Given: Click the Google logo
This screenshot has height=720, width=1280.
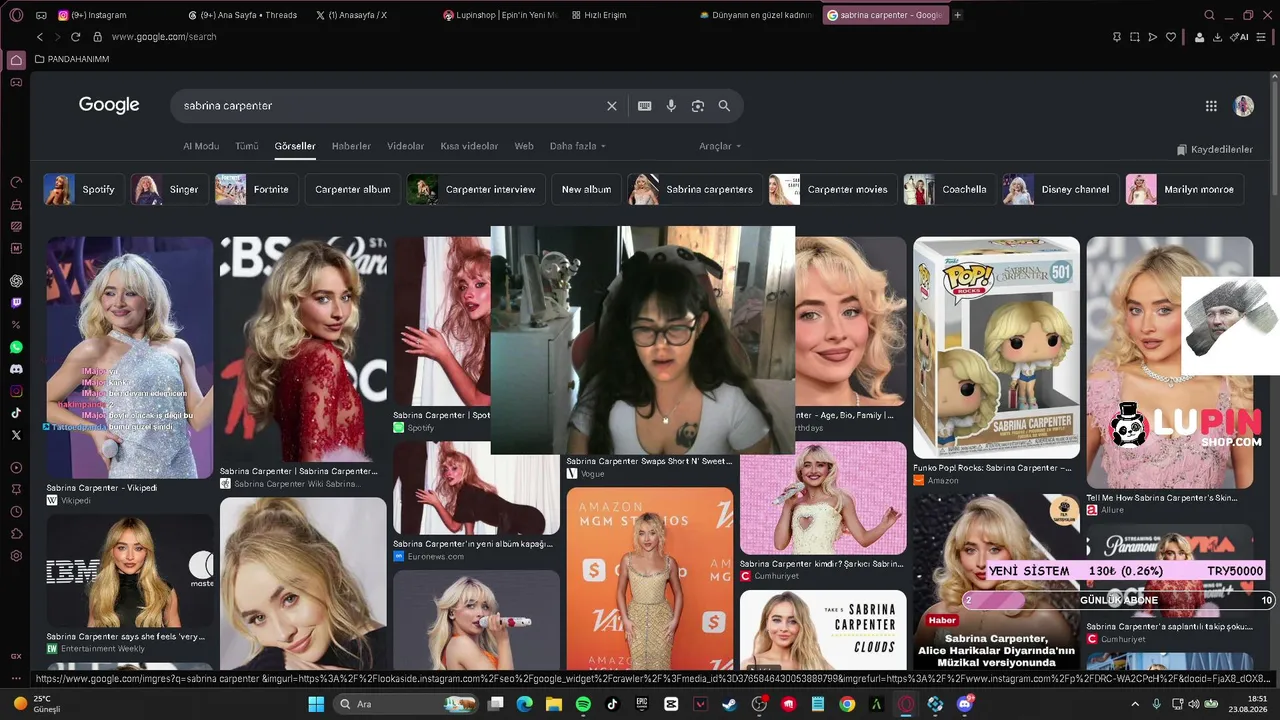Looking at the screenshot, I should click(x=109, y=105).
